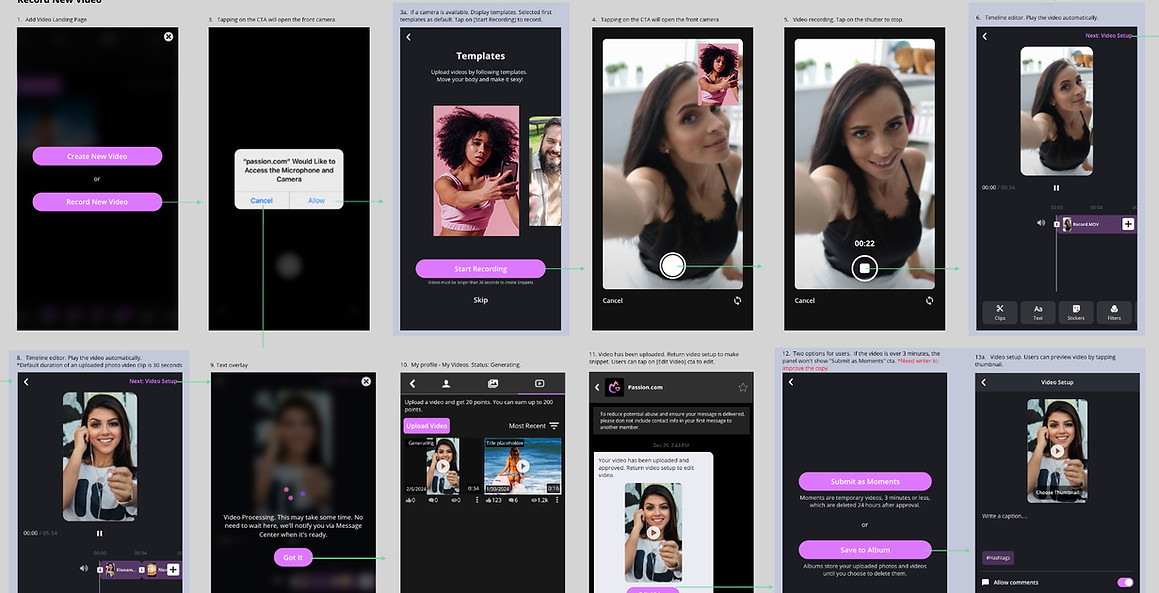Tap the Record New Video button
The height and width of the screenshot is (593, 1159).
pos(97,201)
